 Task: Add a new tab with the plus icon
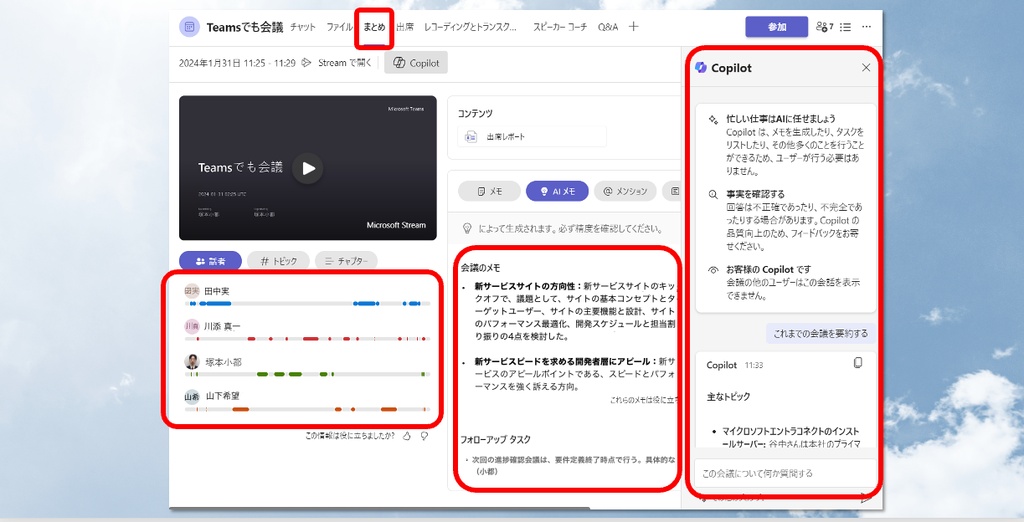click(x=633, y=27)
